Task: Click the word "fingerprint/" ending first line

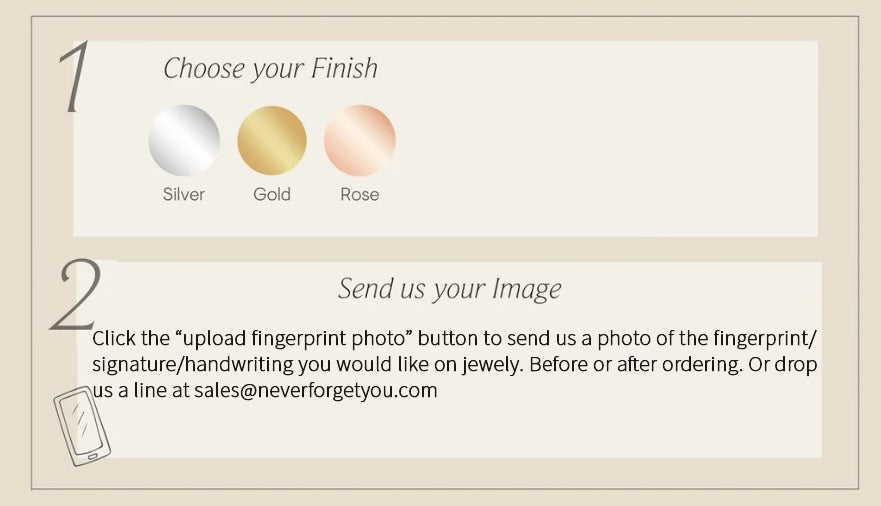Action: click(769, 337)
